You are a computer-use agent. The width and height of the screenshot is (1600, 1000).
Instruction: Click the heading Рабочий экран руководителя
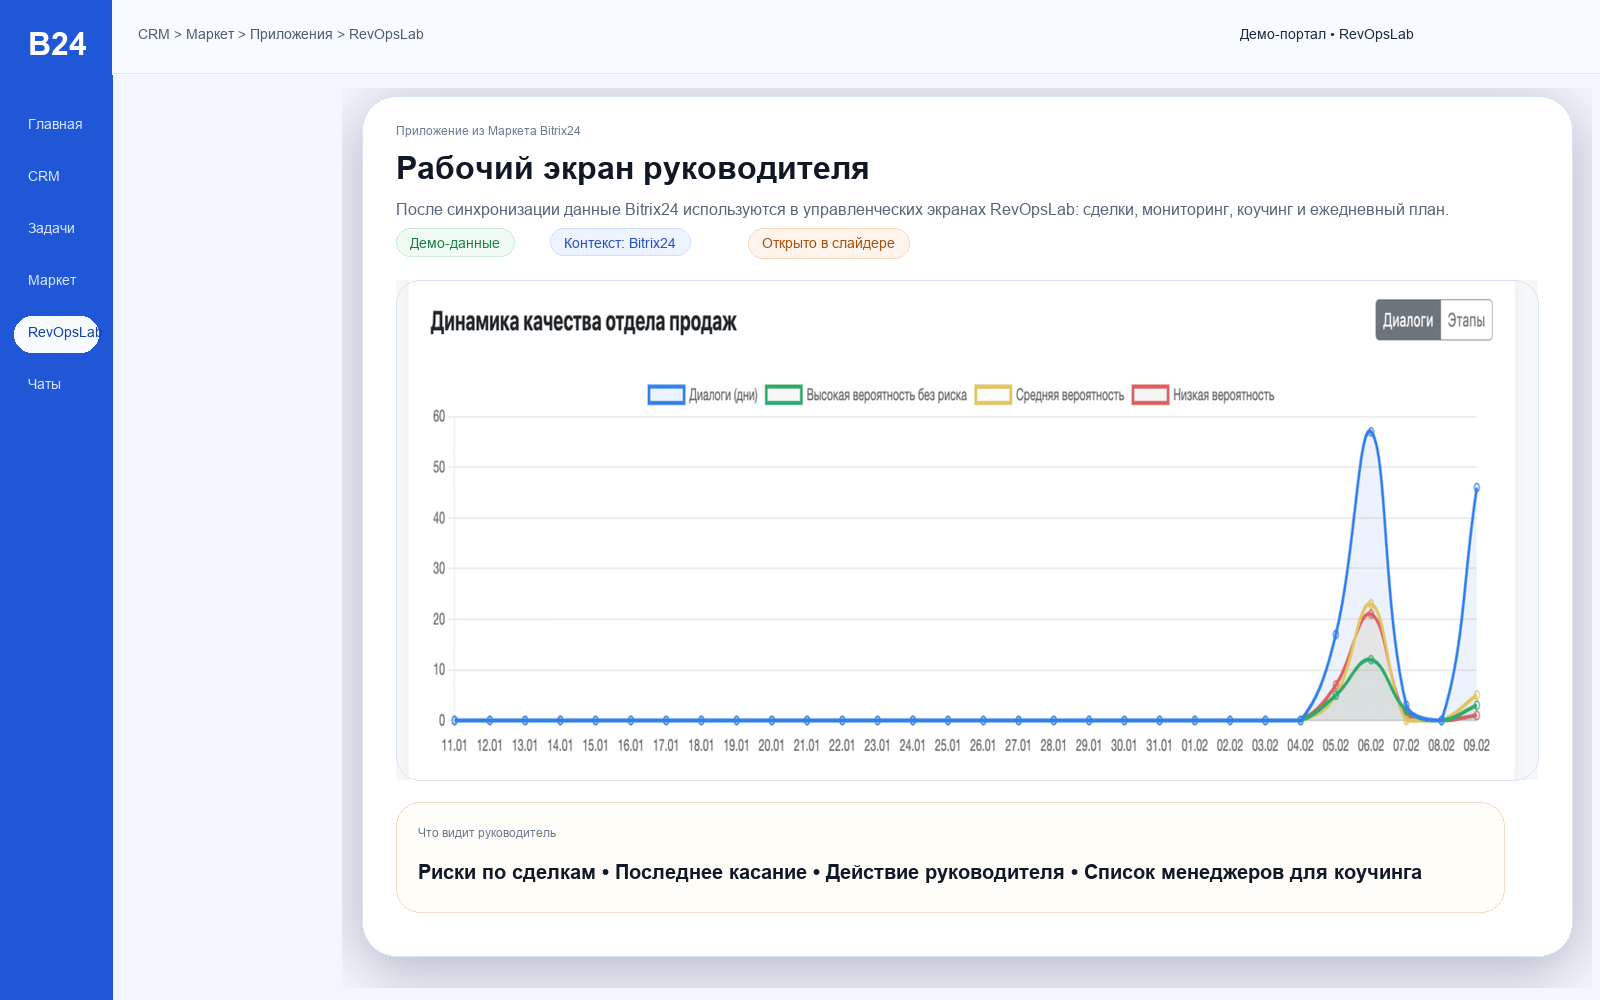pos(632,168)
